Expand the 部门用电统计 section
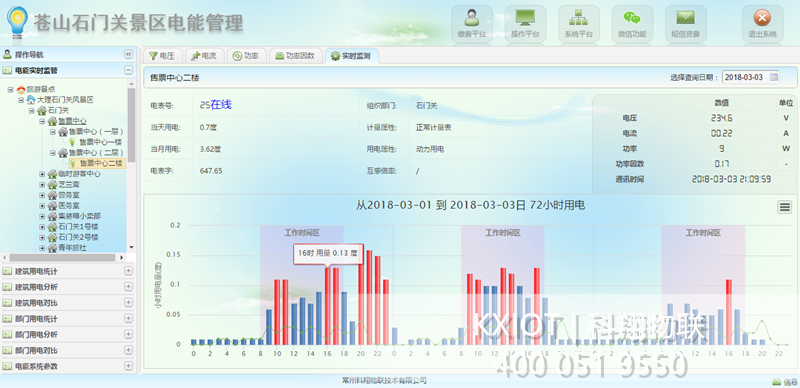The image size is (800, 388). tap(128, 319)
